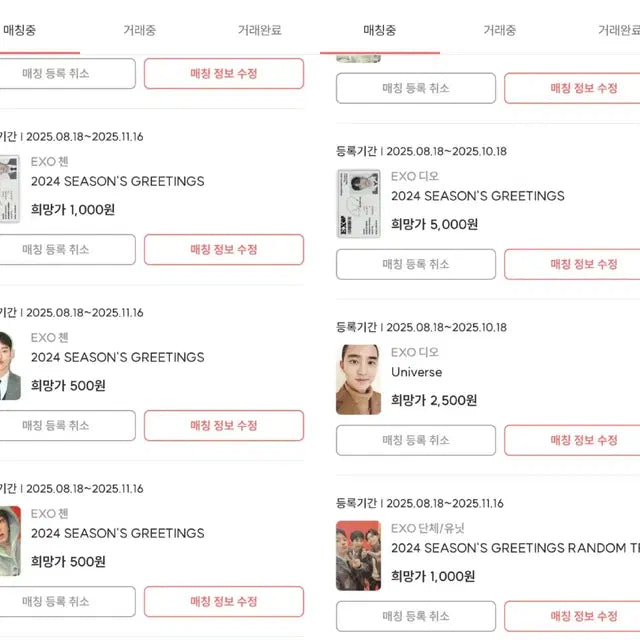Cancel matching for 첸 suit photo listing
Screen dimensions: 640x640
(x=67, y=425)
